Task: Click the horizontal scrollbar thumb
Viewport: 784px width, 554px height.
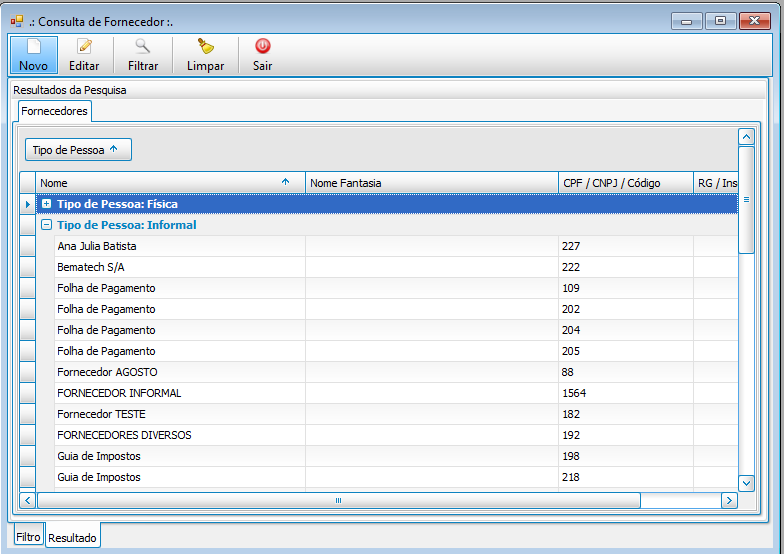Action: pos(338,500)
